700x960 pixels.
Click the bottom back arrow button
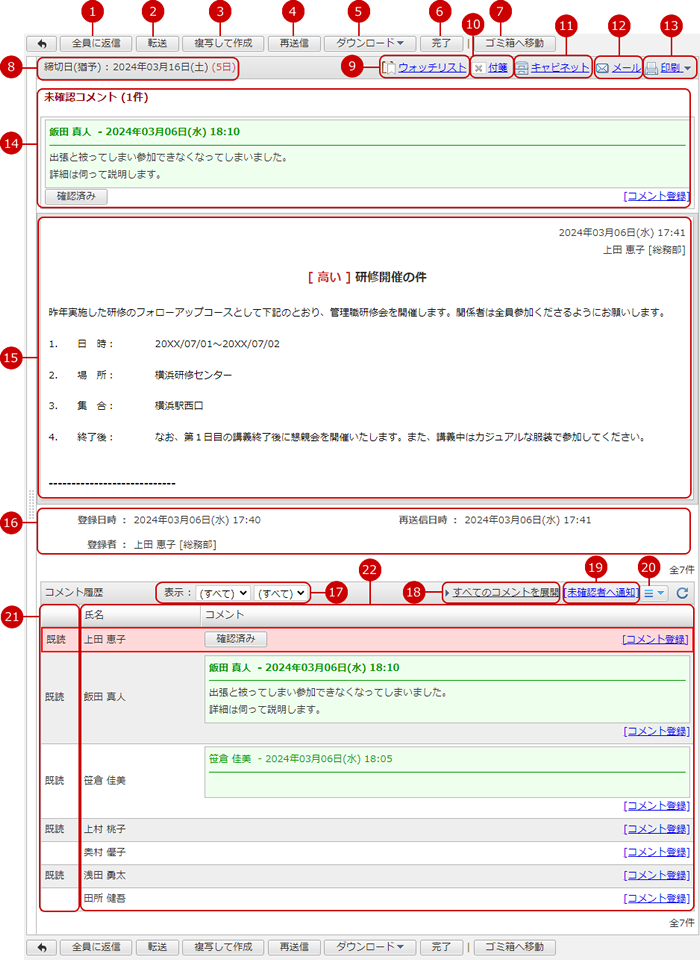[x=42, y=947]
